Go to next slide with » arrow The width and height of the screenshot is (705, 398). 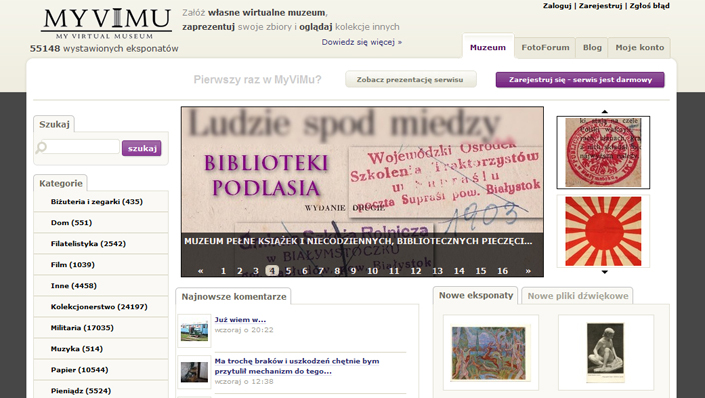(x=528, y=271)
